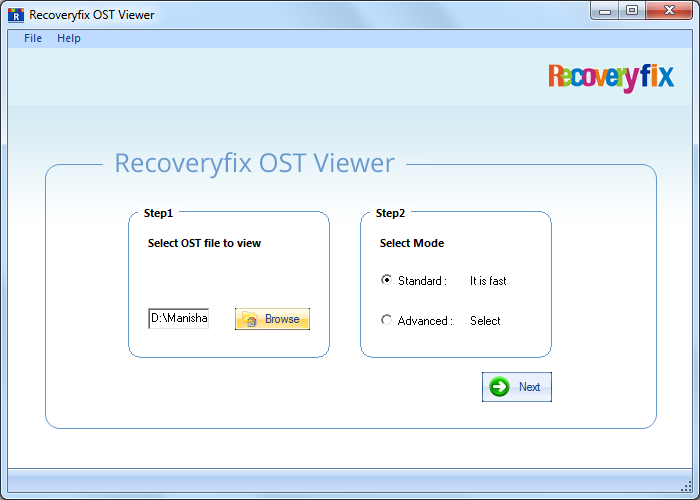Click the window resize grip in the status bar
This screenshot has height=500, width=700.
click(686, 486)
